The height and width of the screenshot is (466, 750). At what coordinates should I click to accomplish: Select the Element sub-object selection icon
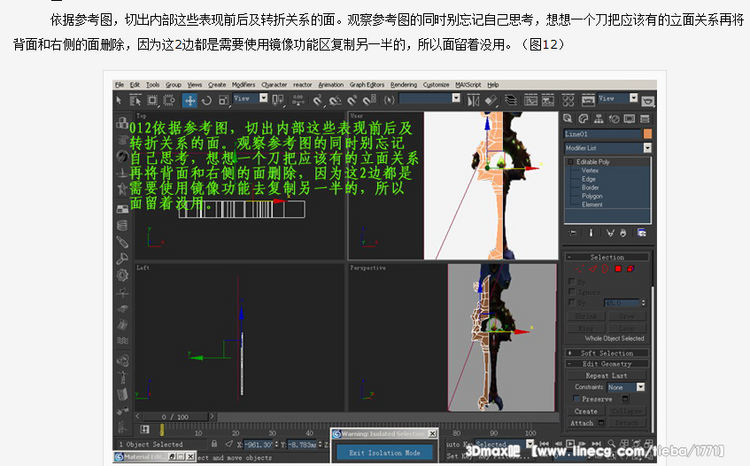(x=631, y=269)
